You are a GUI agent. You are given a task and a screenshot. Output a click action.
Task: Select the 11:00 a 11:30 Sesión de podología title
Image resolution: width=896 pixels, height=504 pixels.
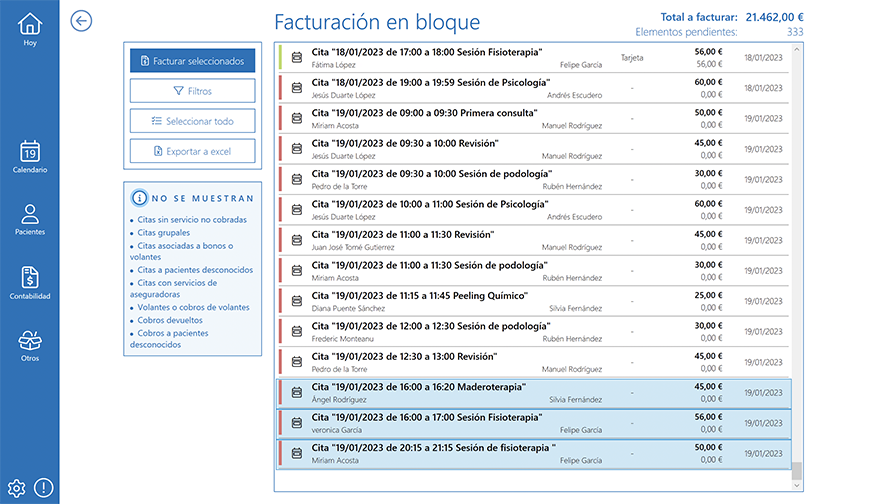tap(430, 265)
